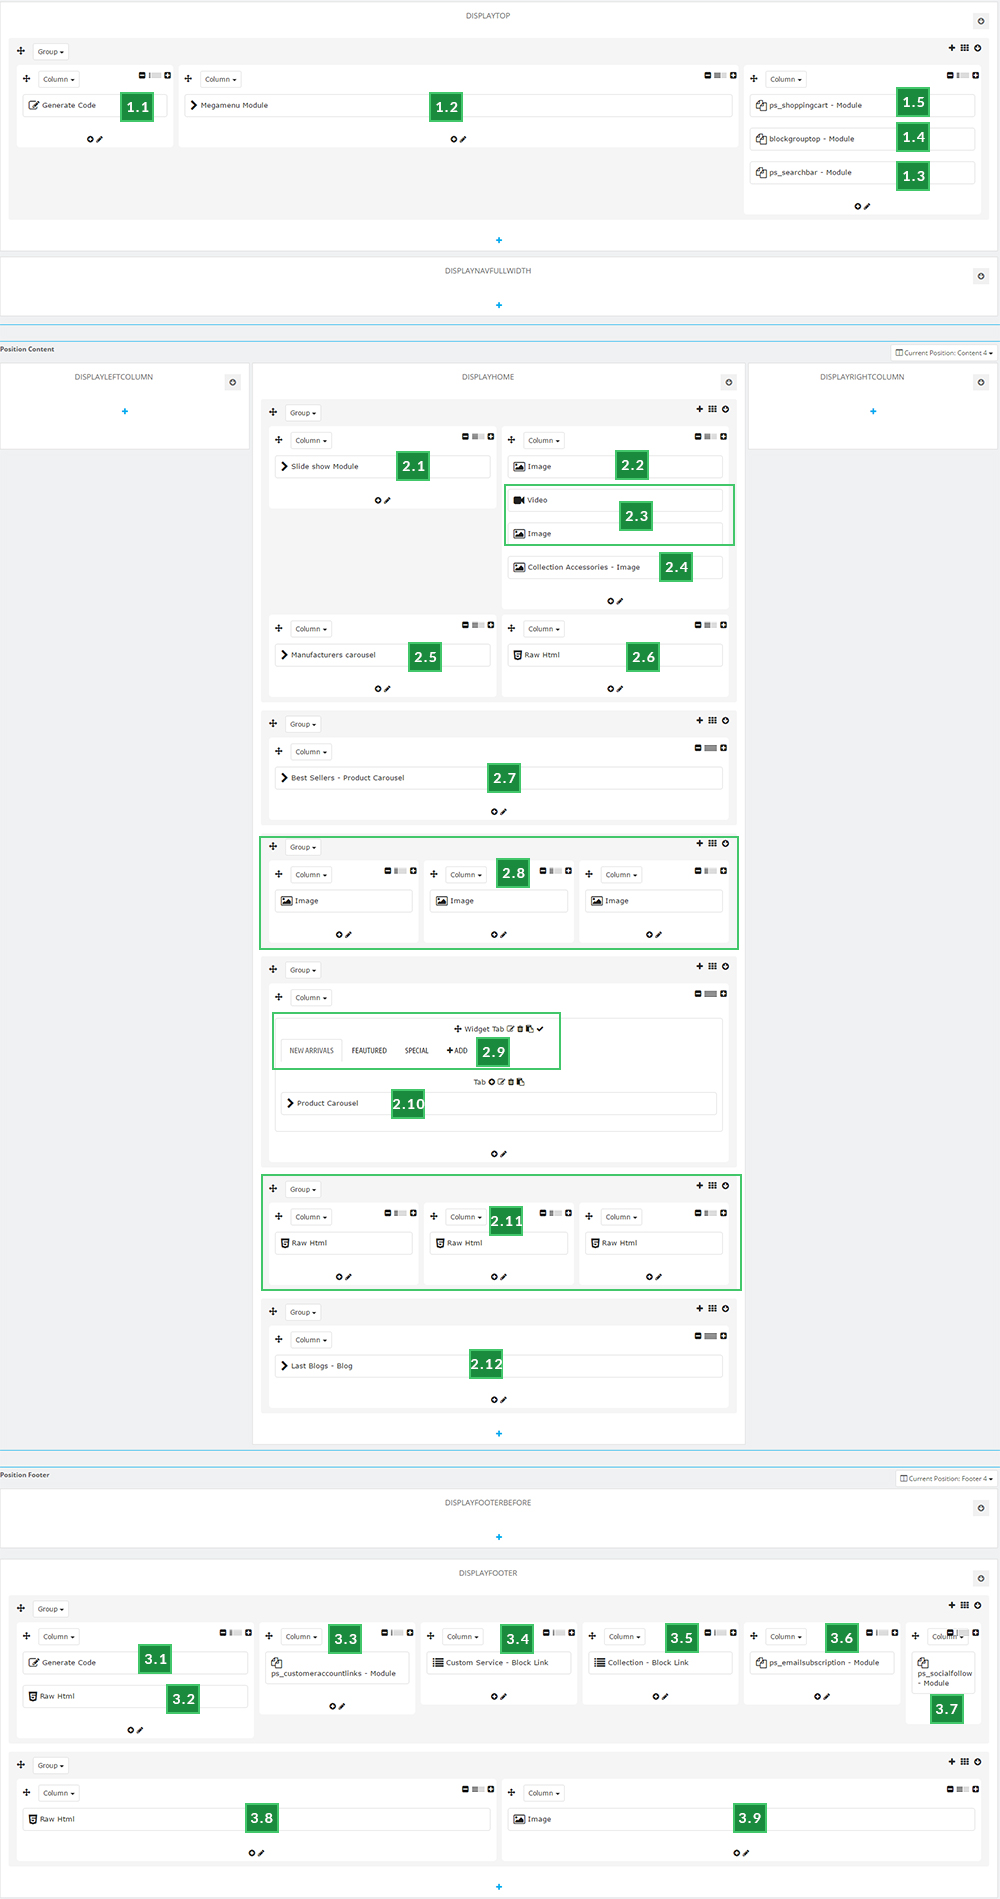
Task: Open Current Position: Content 4 dropdown
Action: (944, 353)
